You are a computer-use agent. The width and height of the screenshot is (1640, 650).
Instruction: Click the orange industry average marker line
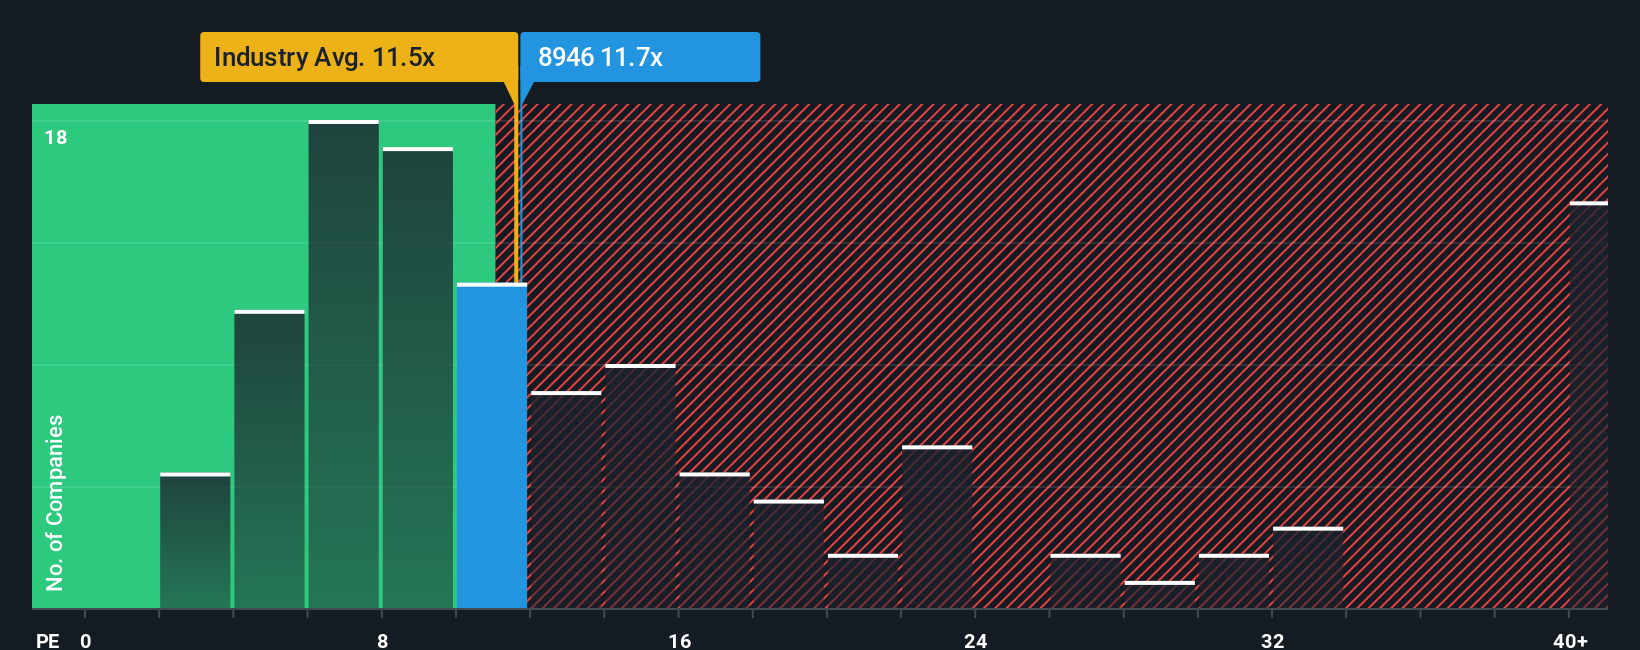(x=516, y=190)
